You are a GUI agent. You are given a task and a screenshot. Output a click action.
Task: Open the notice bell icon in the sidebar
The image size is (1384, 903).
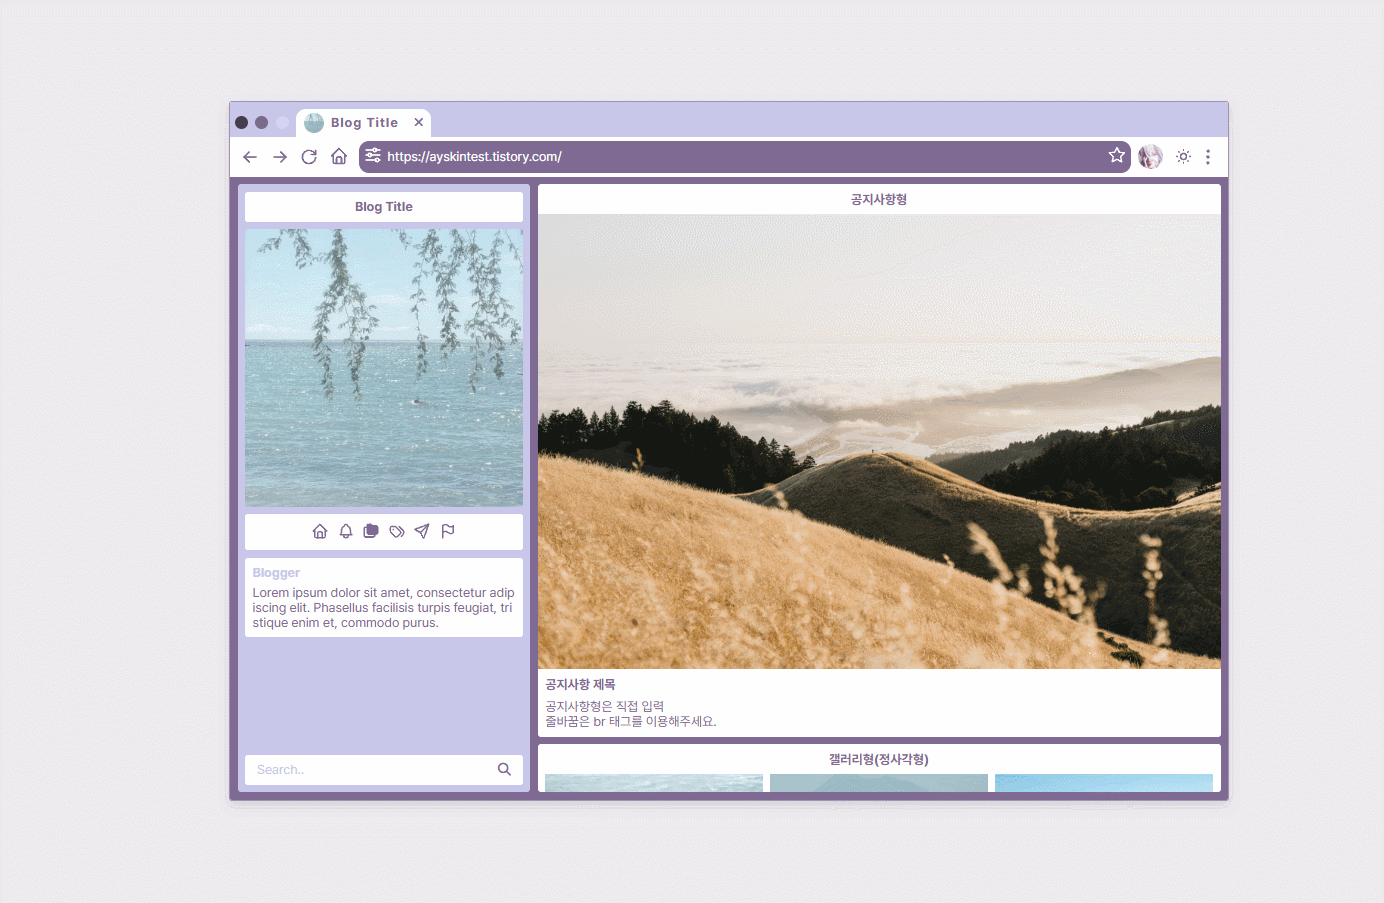tap(346, 531)
